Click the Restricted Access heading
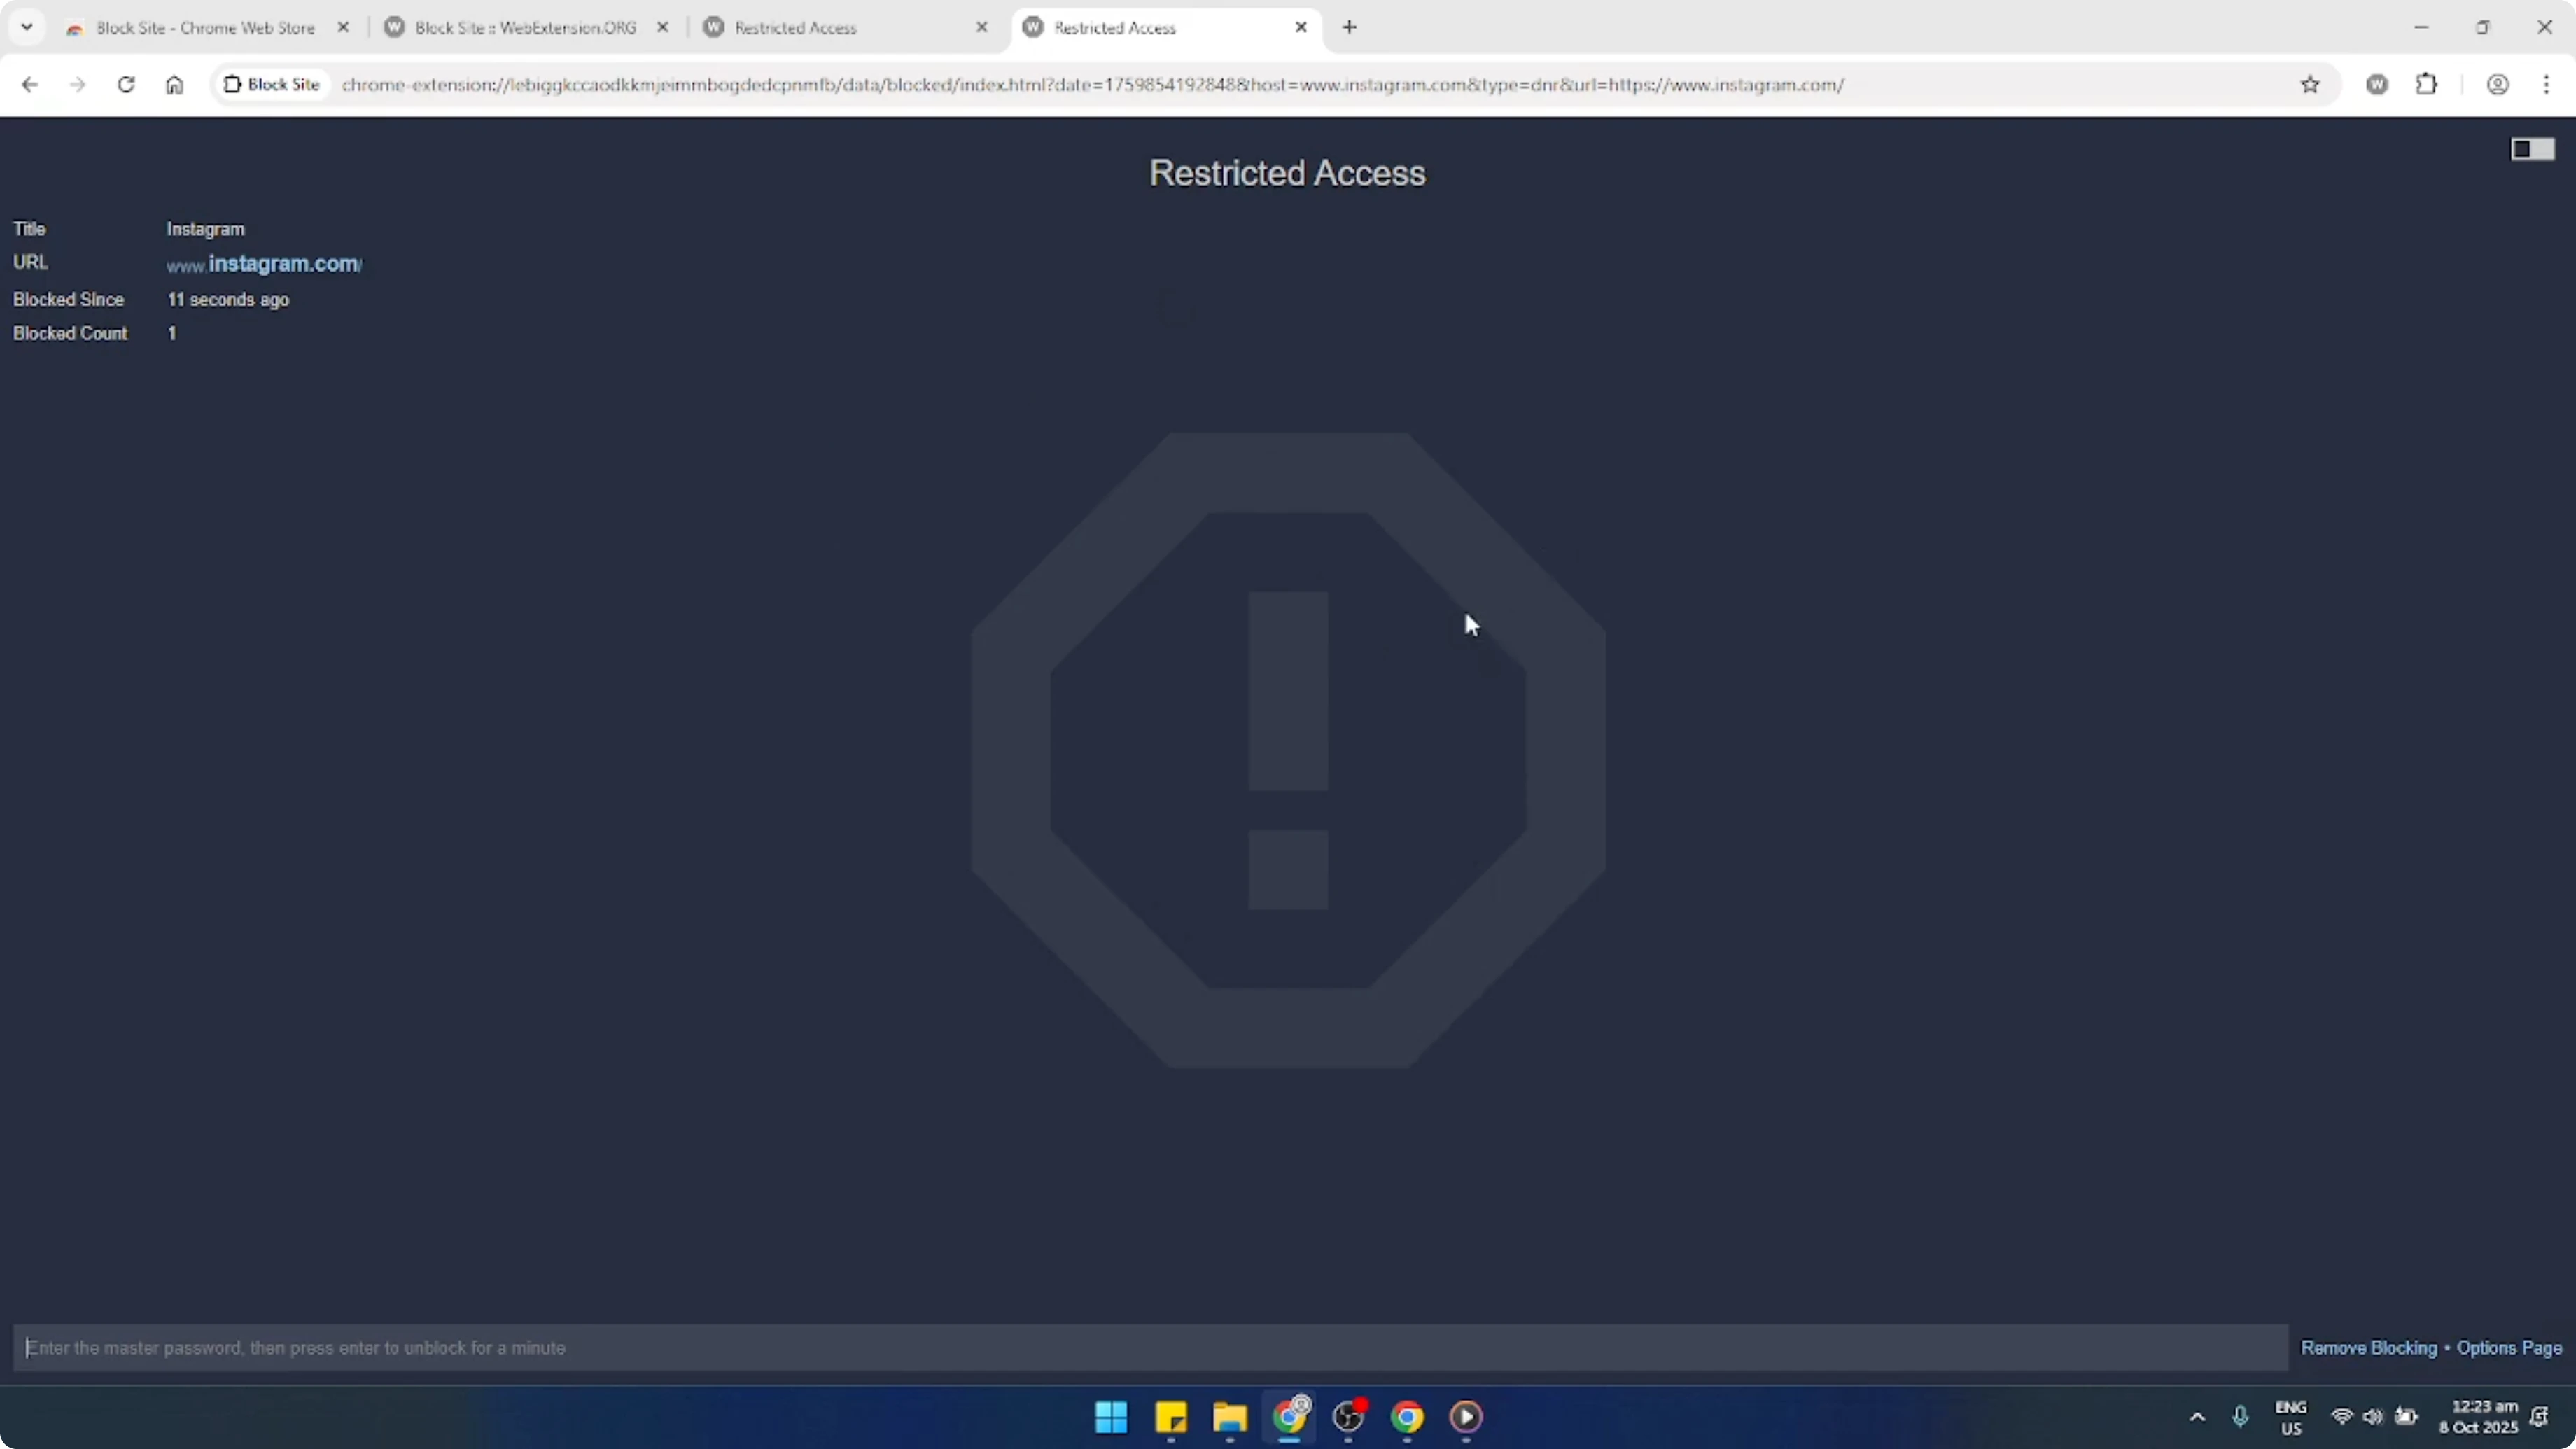 coord(1287,173)
